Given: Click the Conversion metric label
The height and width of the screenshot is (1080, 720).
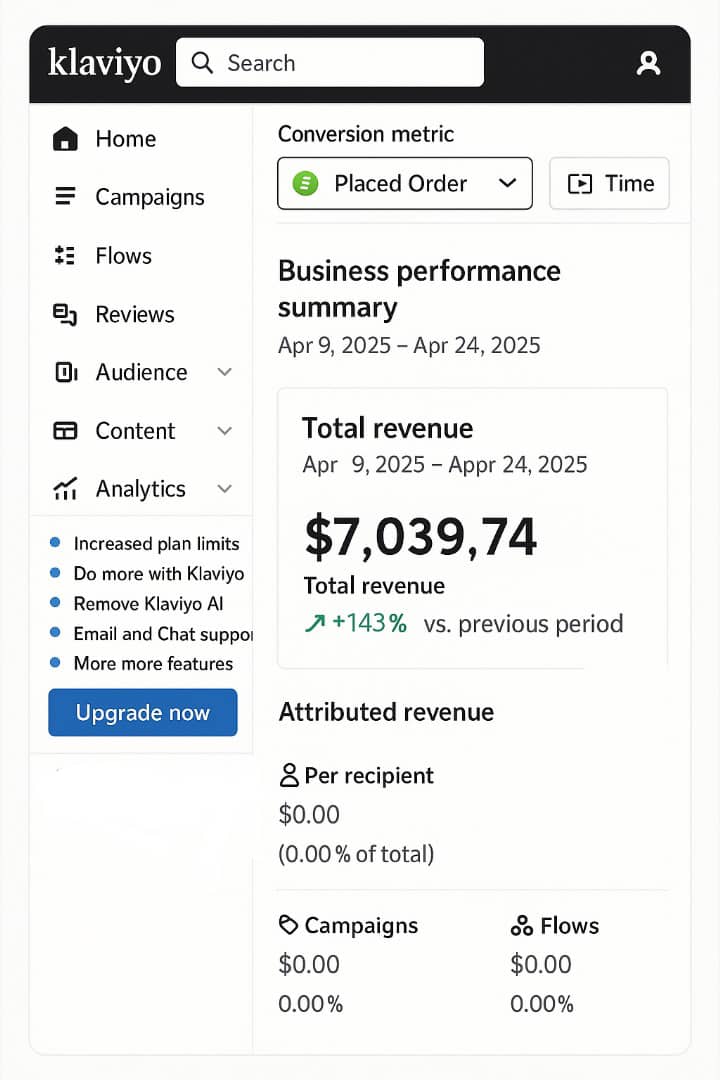Looking at the screenshot, I should 366,134.
